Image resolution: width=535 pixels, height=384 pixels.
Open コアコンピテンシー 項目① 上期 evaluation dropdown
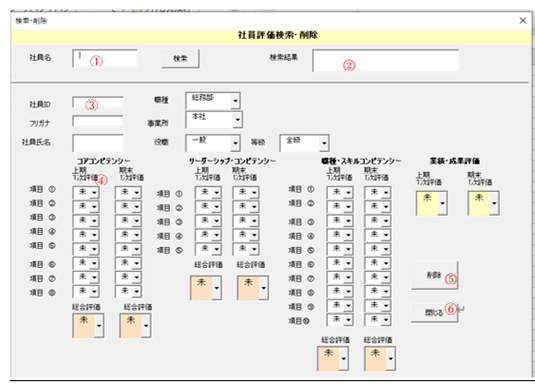(86, 193)
